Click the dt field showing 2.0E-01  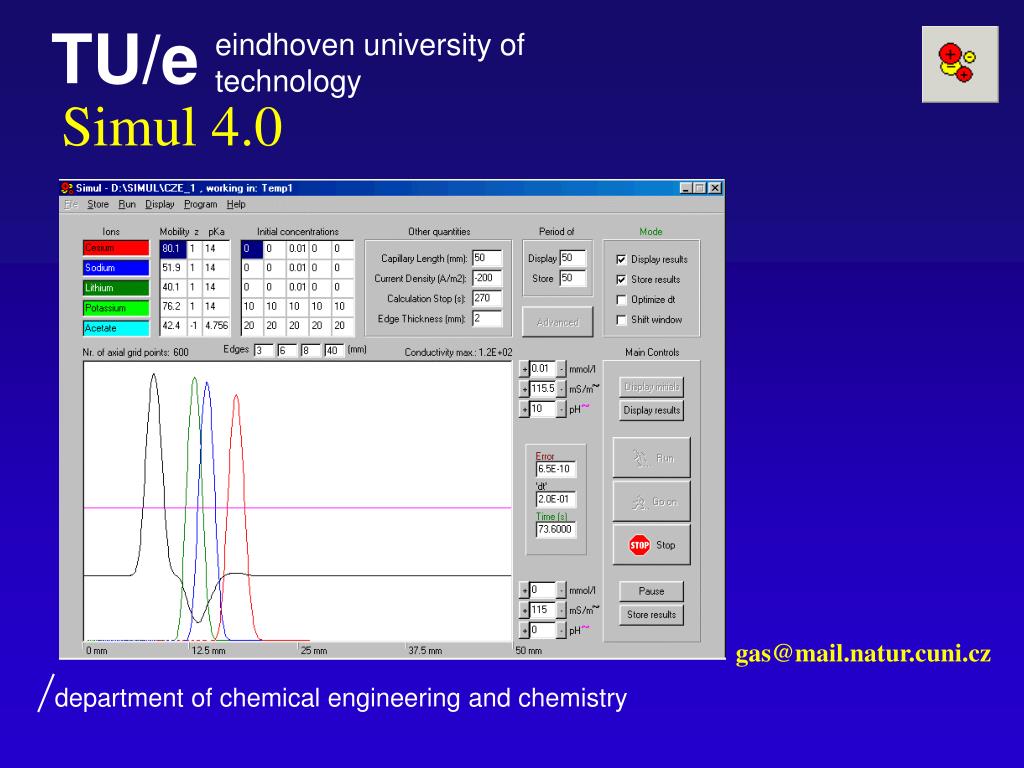pyautogui.click(x=556, y=499)
